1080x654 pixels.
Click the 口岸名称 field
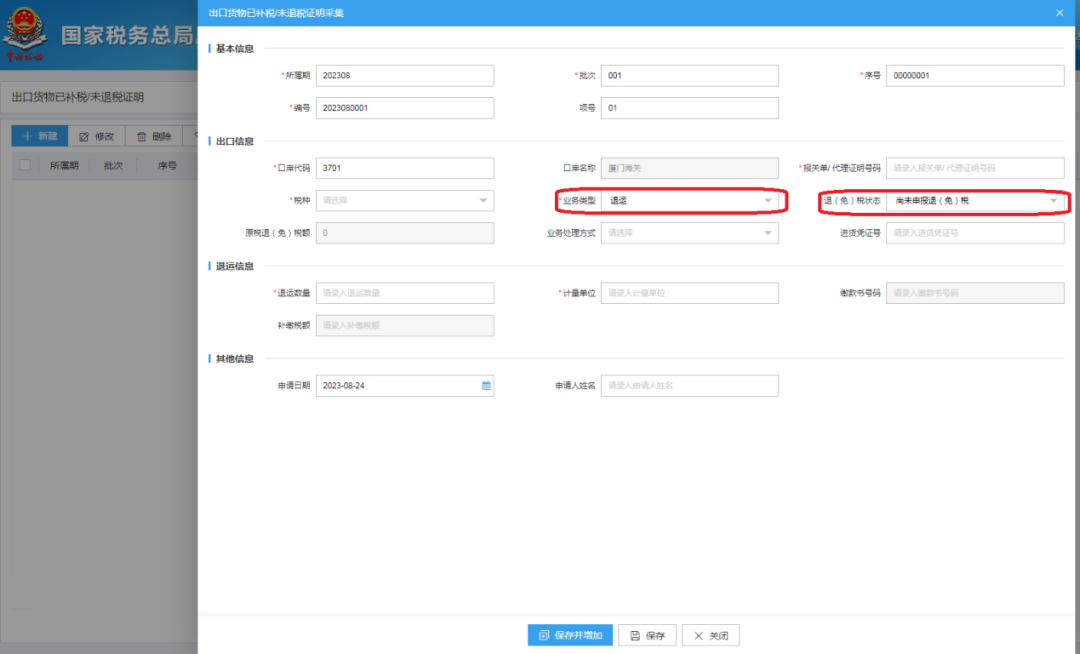tap(689, 168)
